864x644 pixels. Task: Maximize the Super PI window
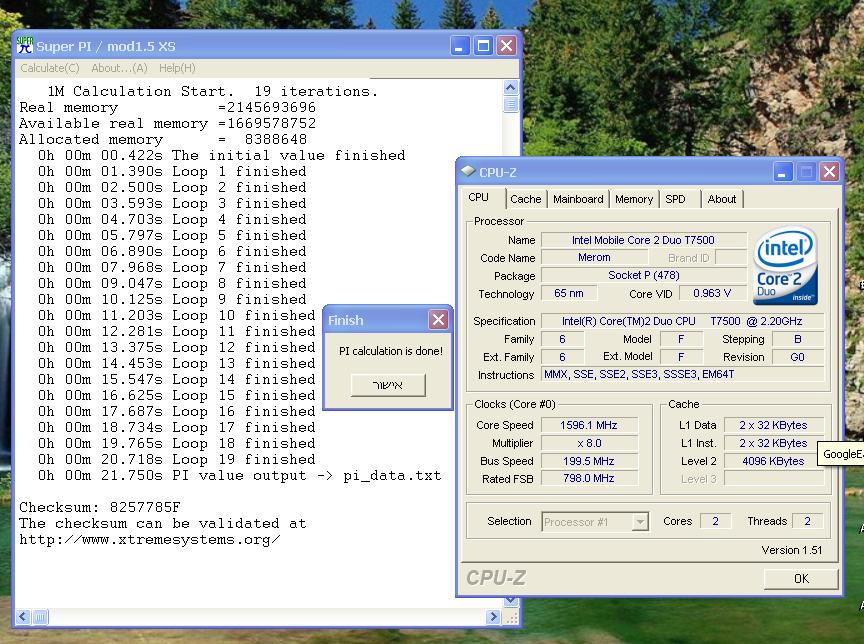pos(483,46)
